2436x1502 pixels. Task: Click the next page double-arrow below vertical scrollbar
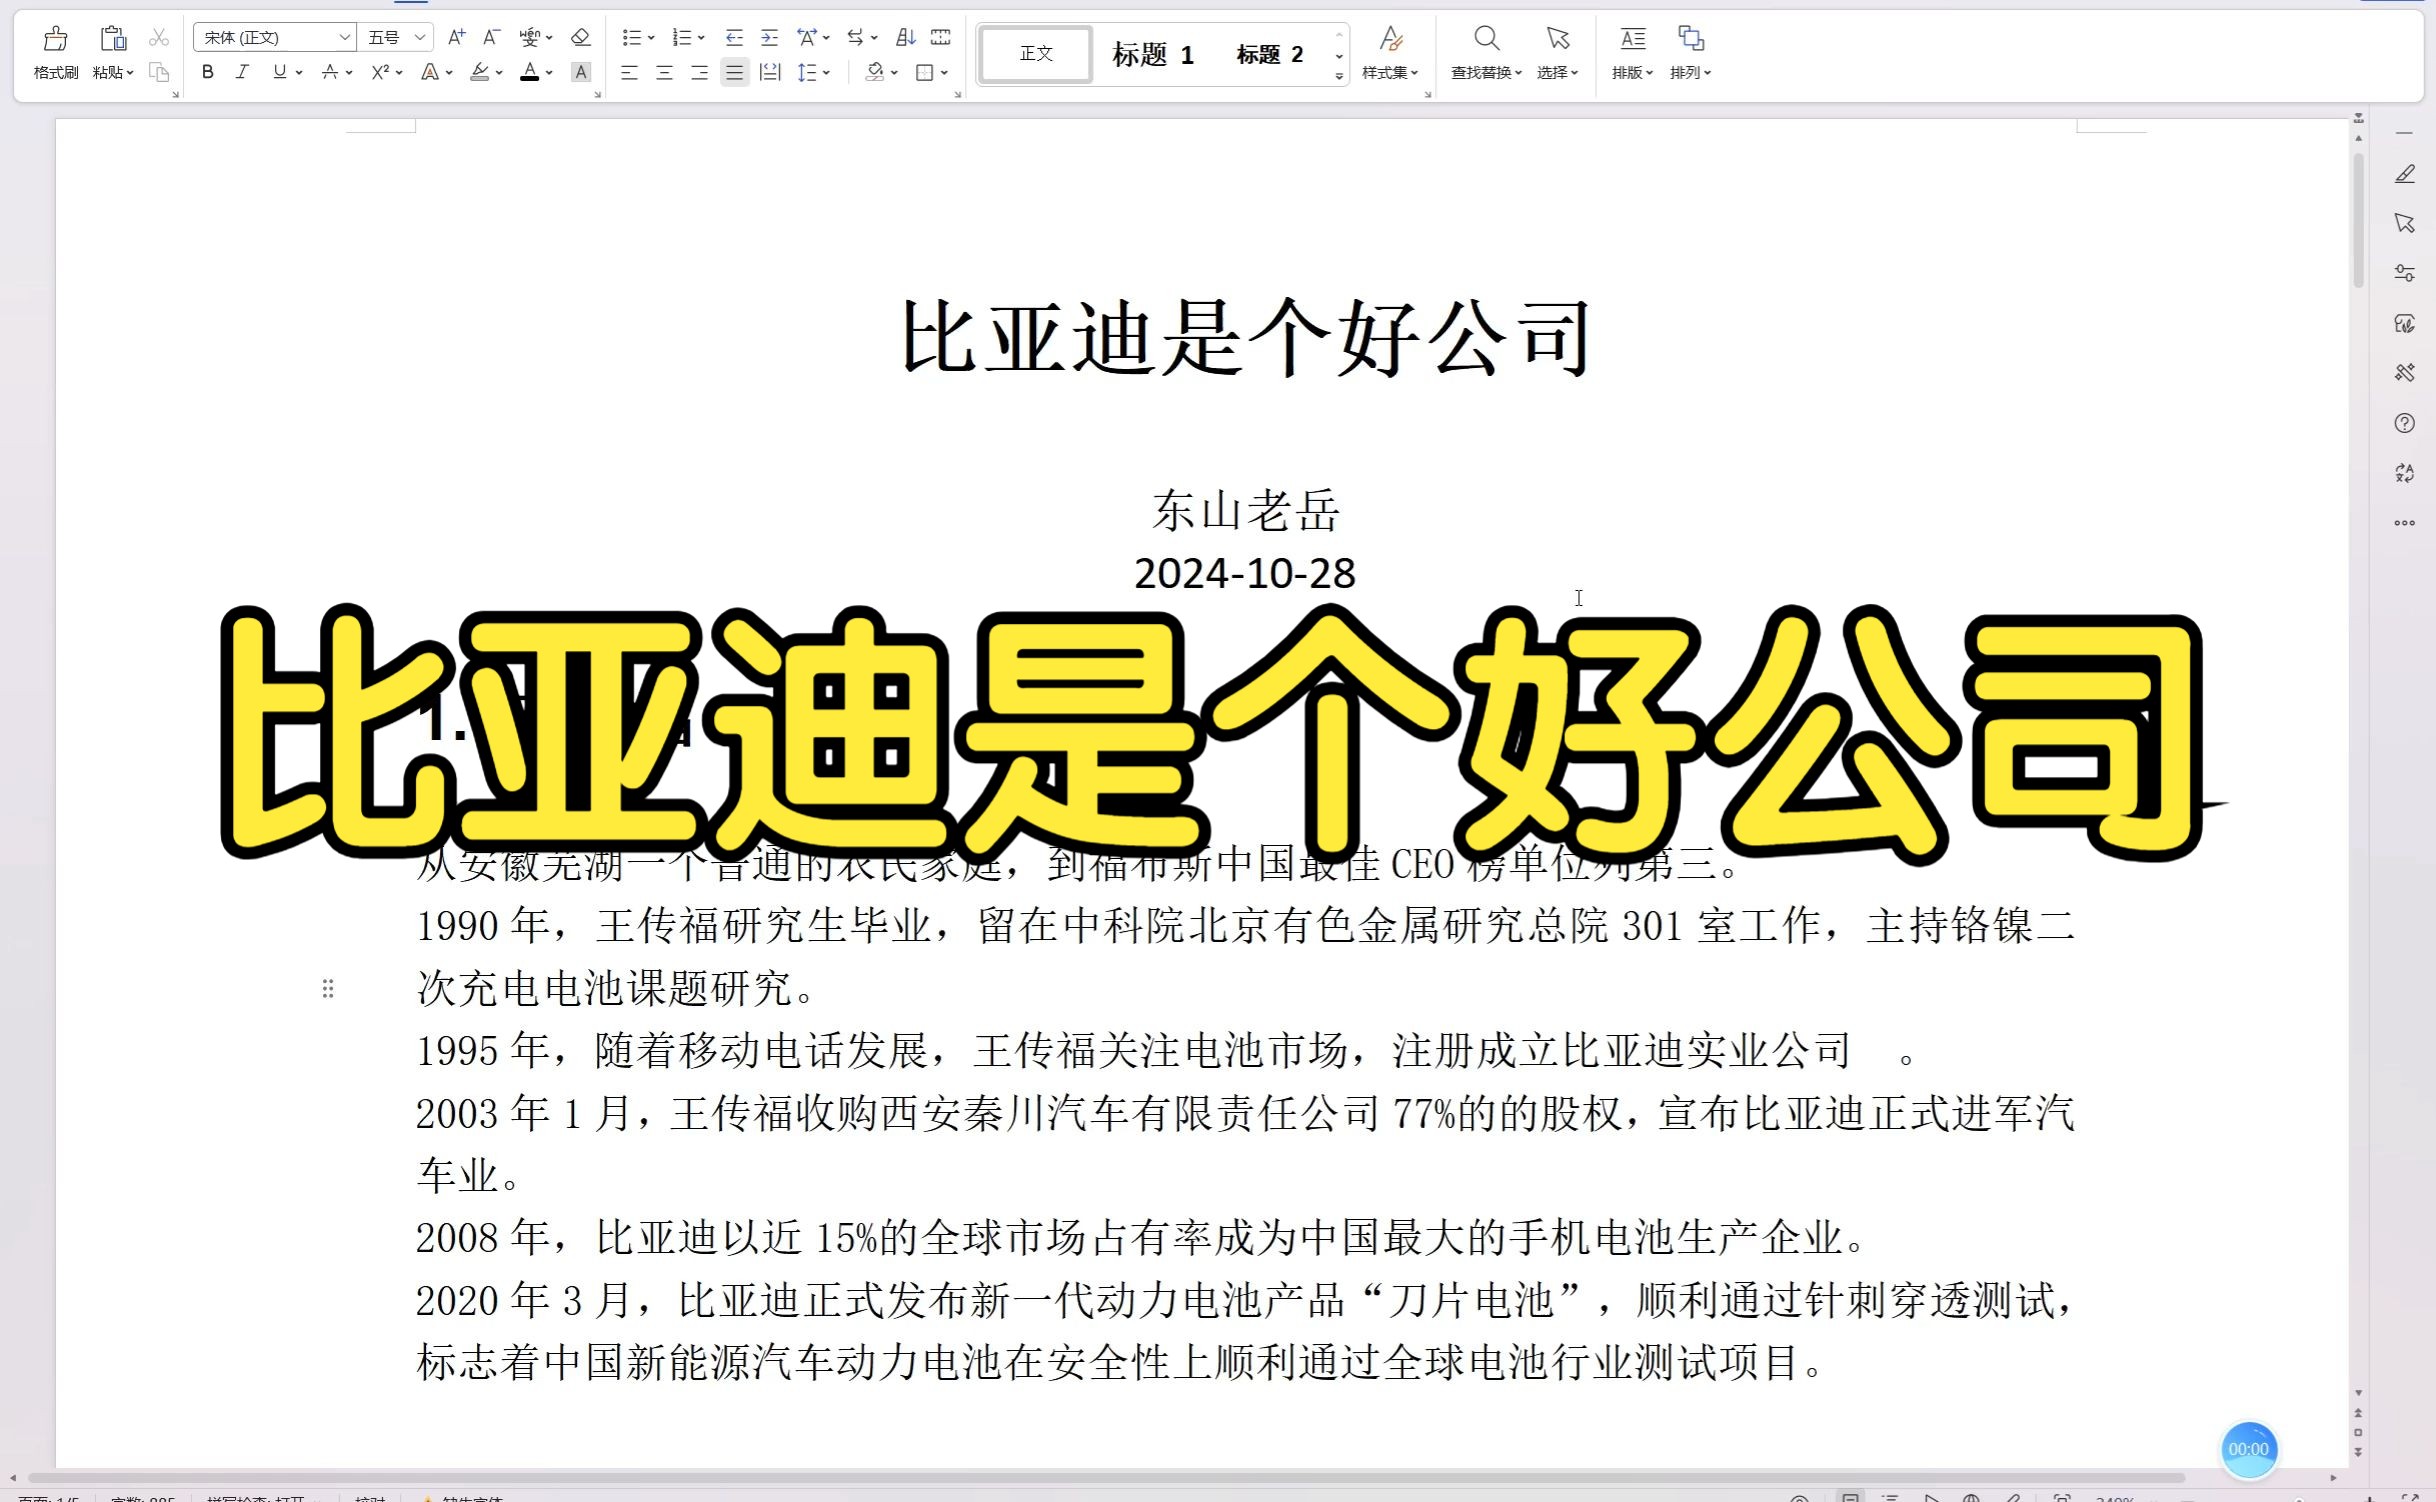[2358, 1452]
